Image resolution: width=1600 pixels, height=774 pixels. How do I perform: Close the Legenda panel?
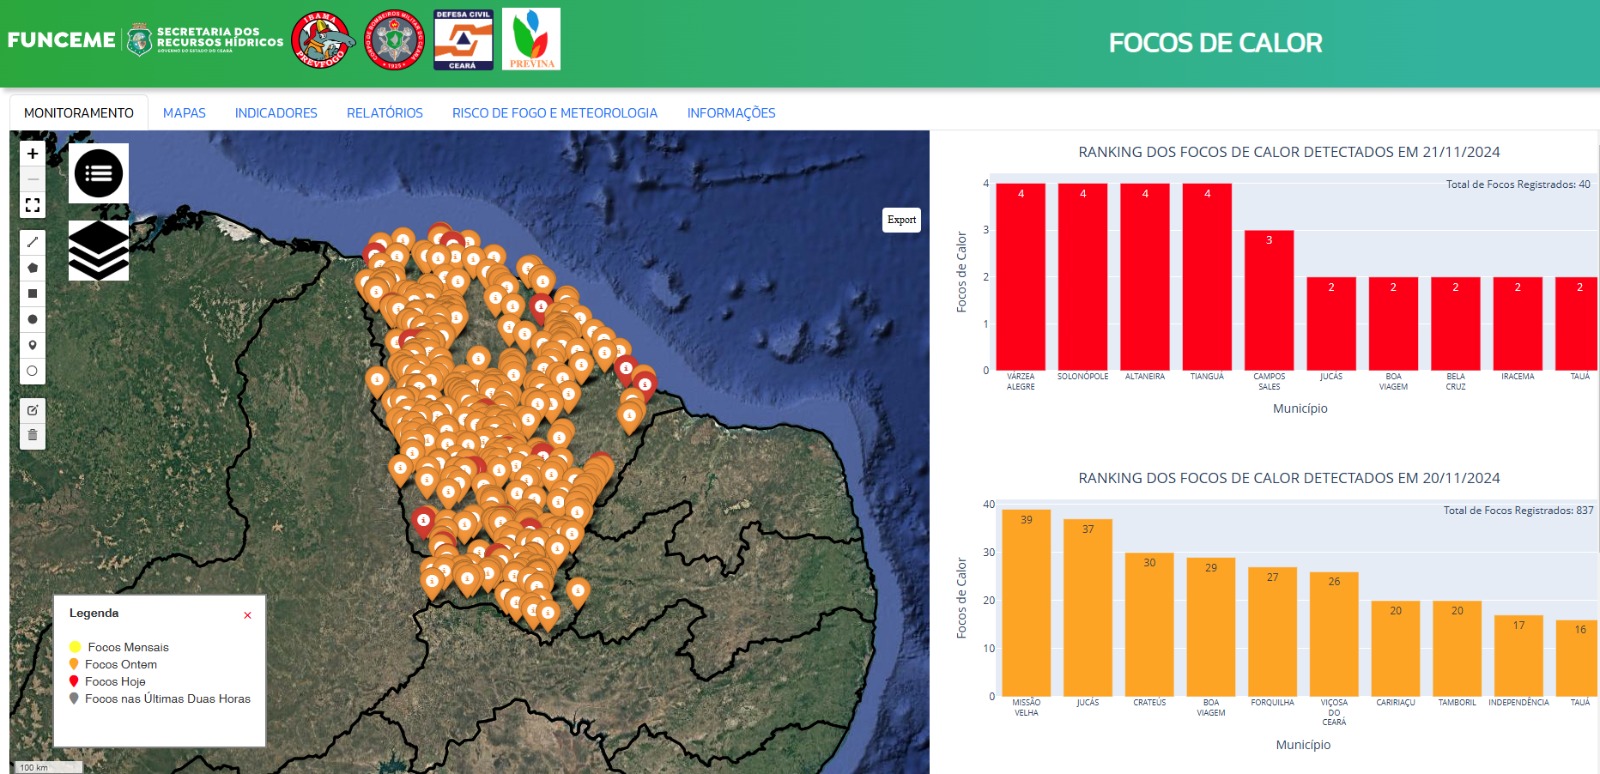tap(247, 615)
